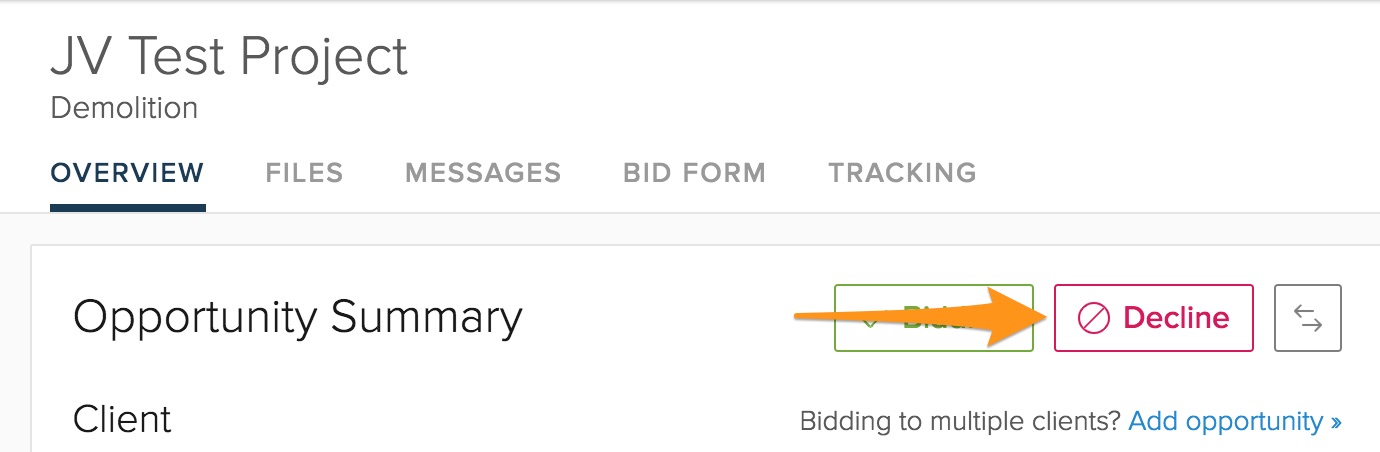Click the circle-slash icon in the Decline button
Image resolution: width=1380 pixels, height=452 pixels.
pyautogui.click(x=1093, y=319)
